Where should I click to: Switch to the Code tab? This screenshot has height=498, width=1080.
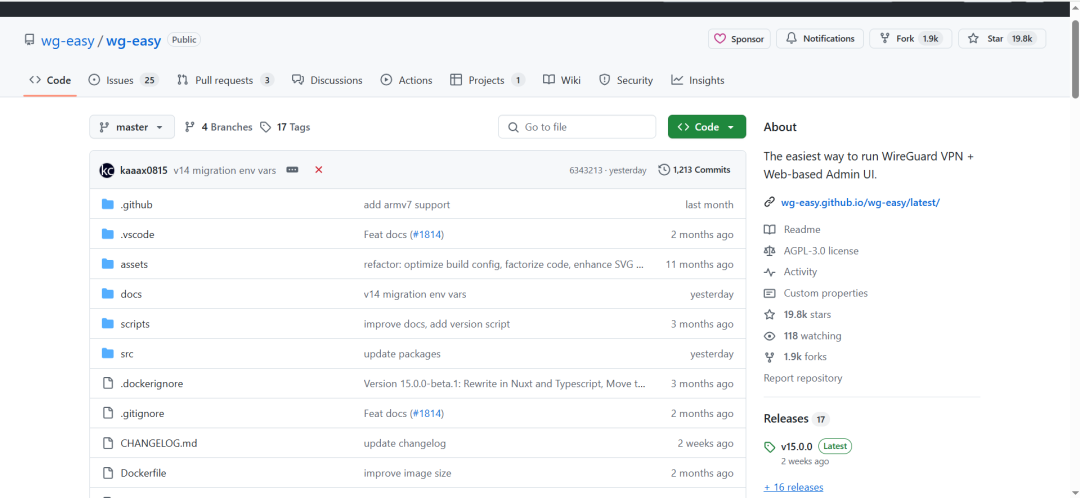pyautogui.click(x=50, y=81)
